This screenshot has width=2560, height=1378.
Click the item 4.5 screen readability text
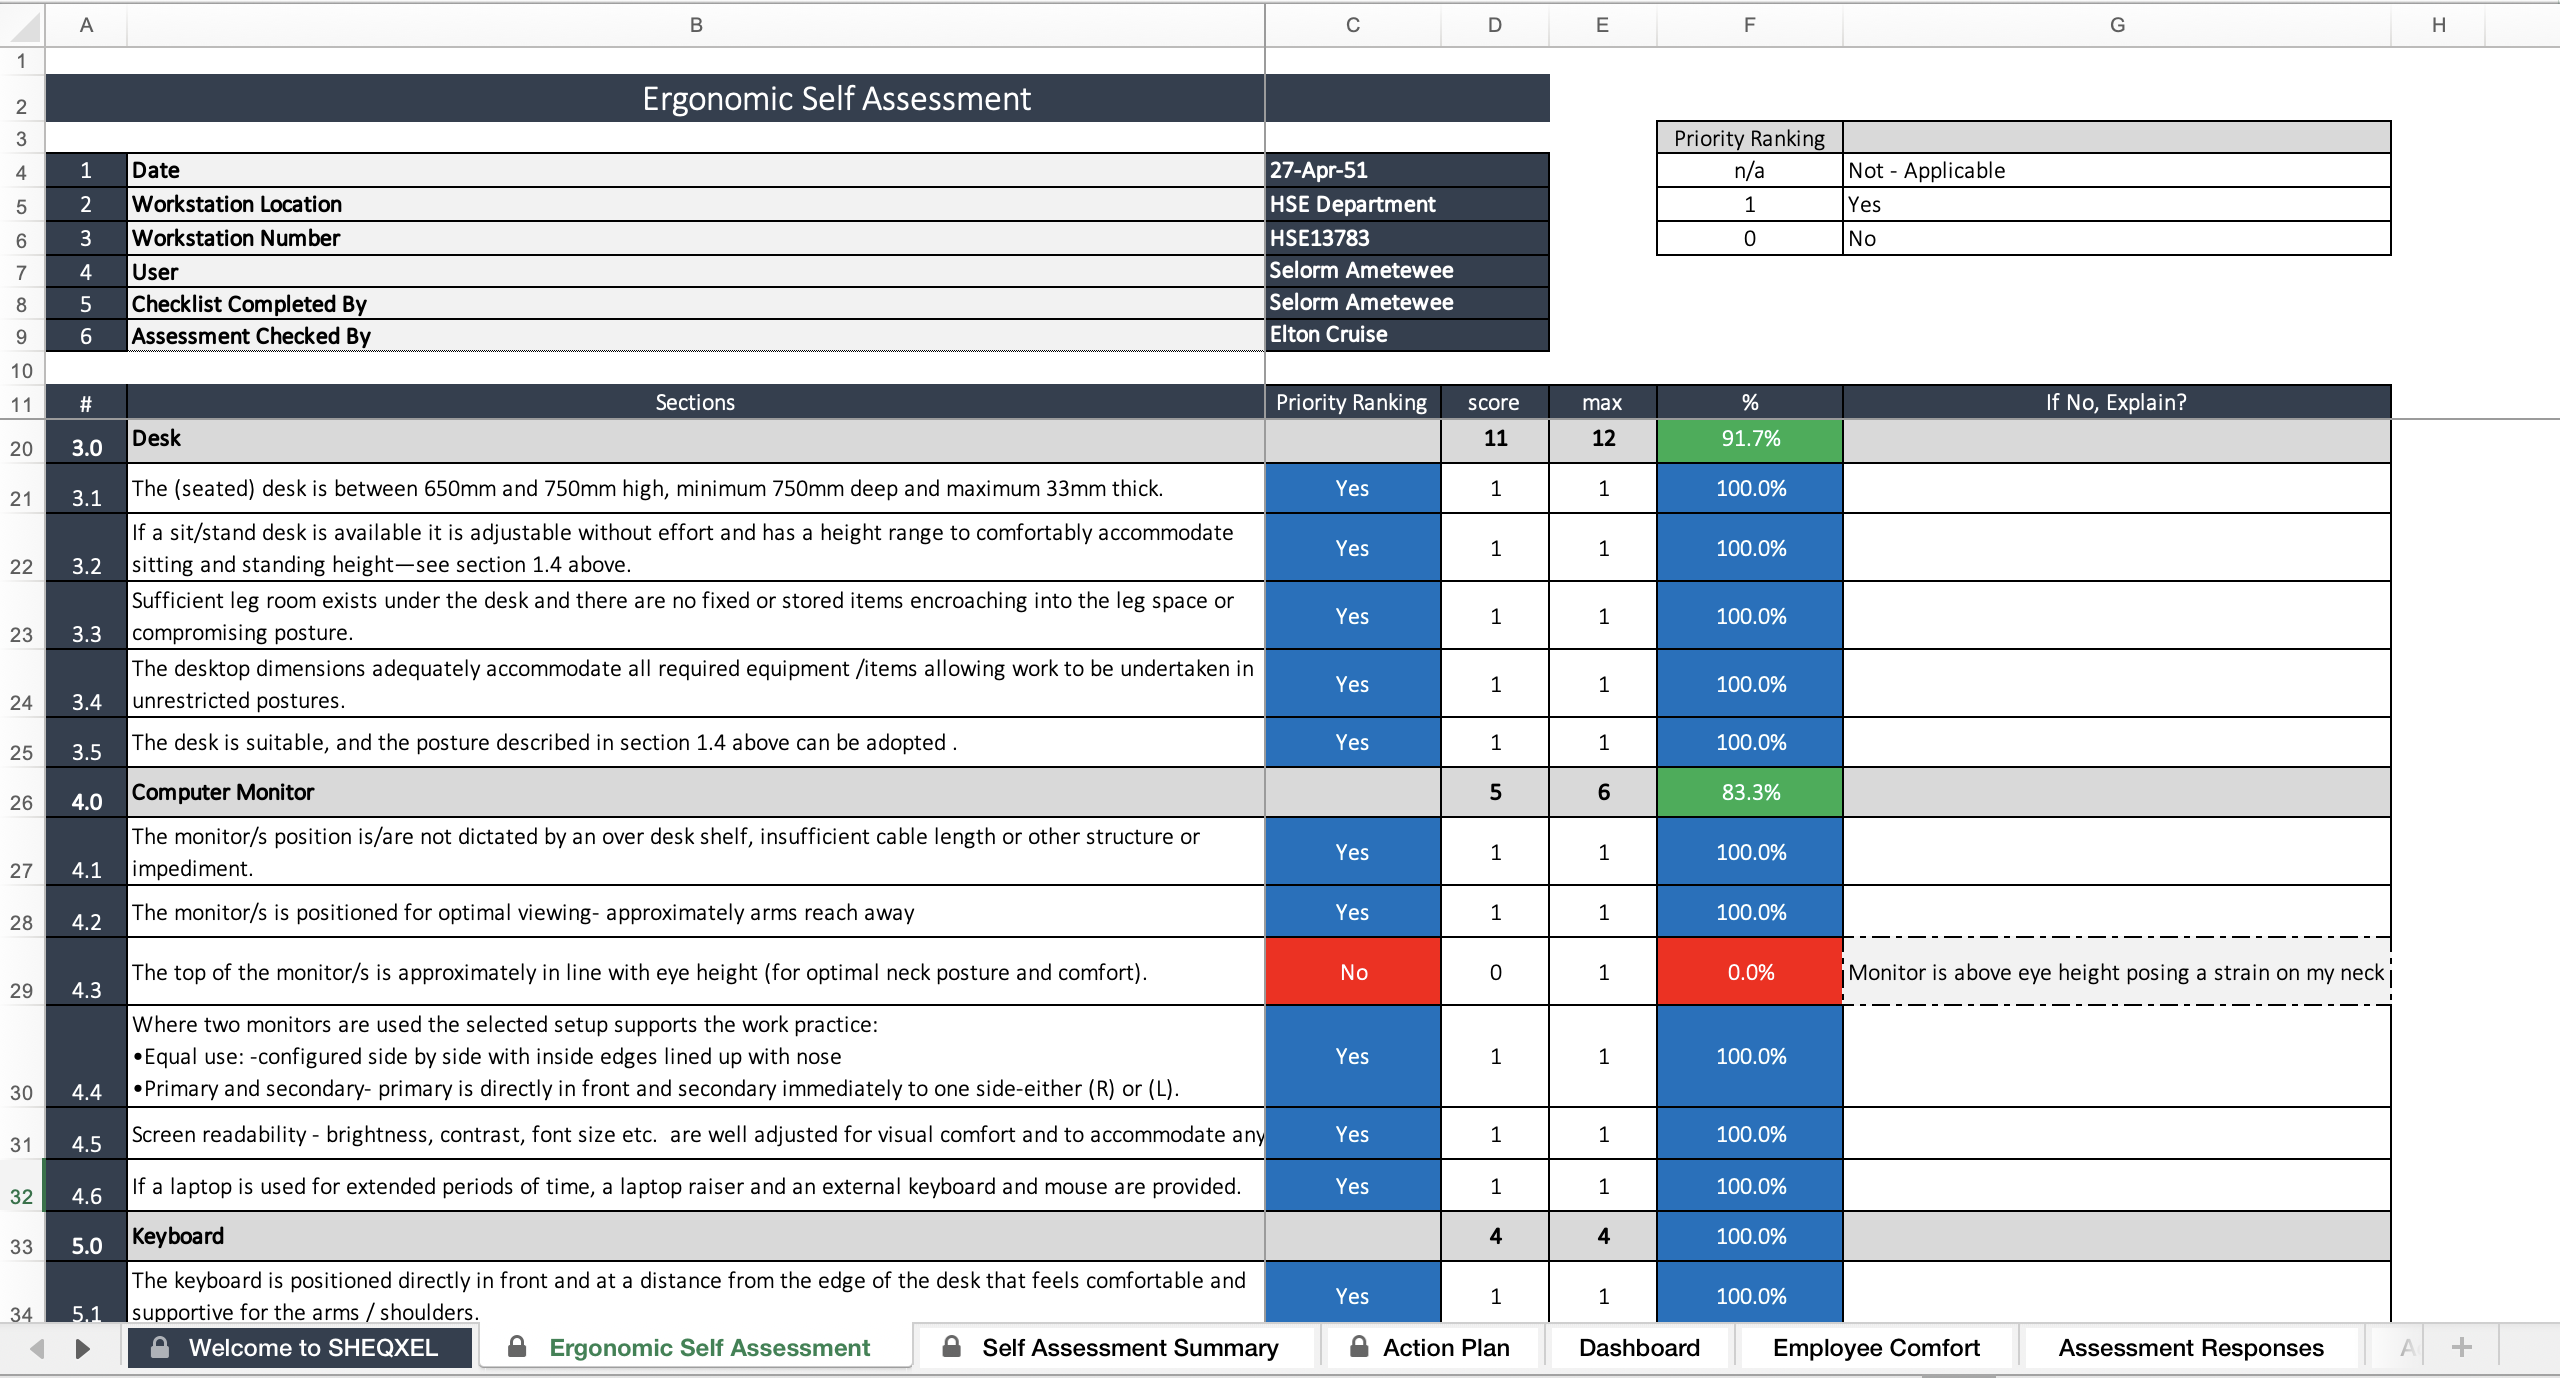[x=698, y=1134]
